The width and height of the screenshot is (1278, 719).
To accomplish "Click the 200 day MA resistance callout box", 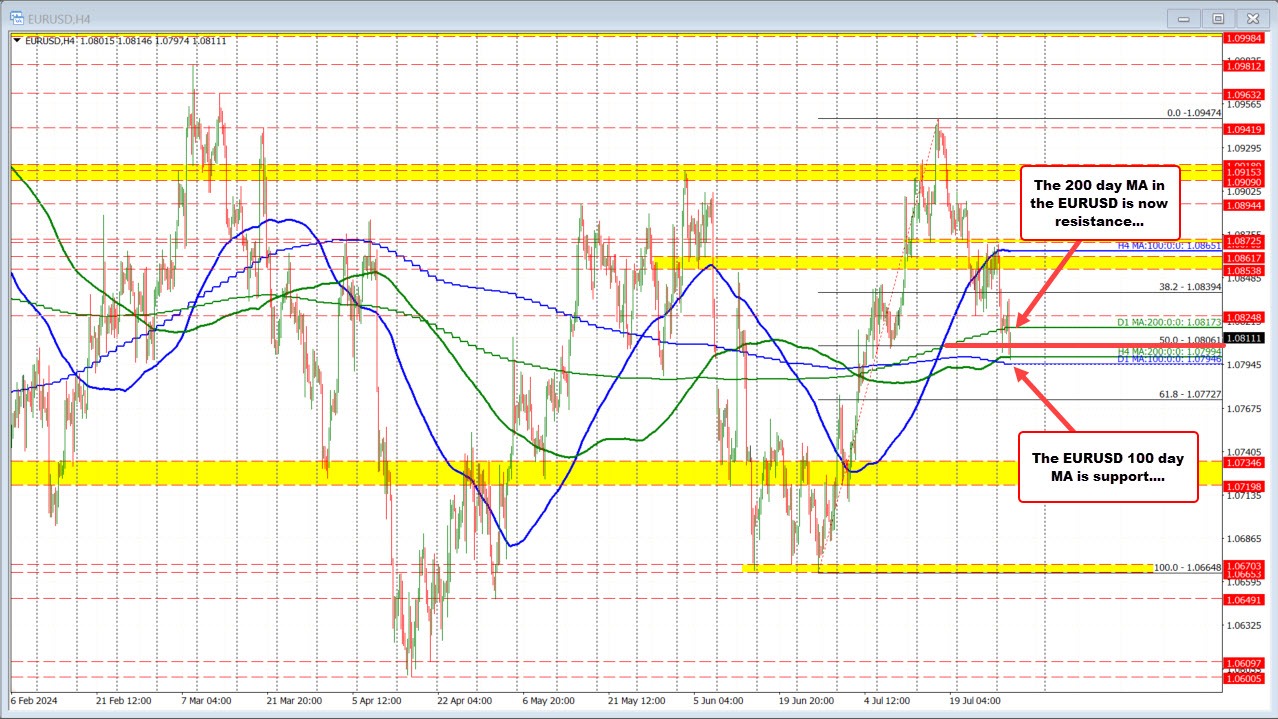I will (x=1101, y=203).
